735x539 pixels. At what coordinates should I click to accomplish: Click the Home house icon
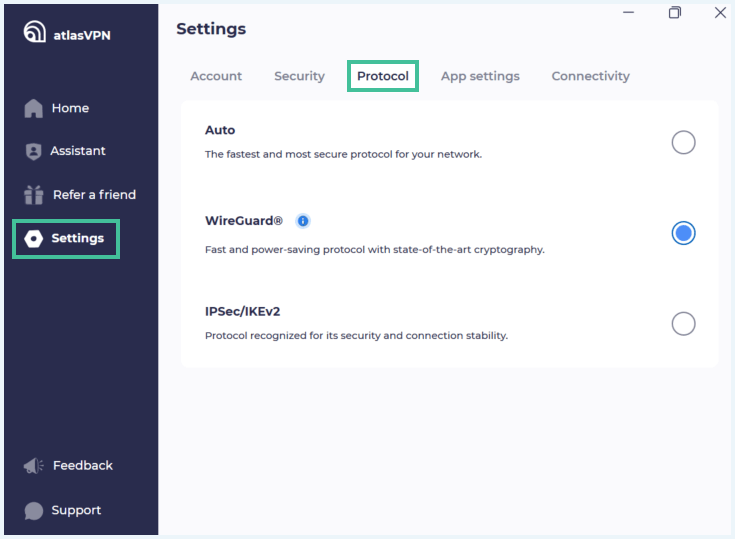[x=33, y=108]
